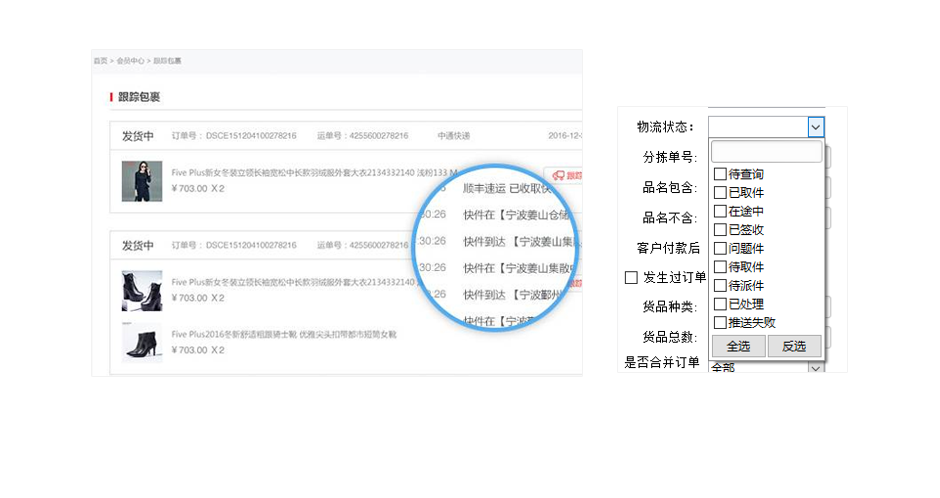Open 会员中心 breadcrumb link
This screenshot has height=498, width=940.
pos(130,61)
